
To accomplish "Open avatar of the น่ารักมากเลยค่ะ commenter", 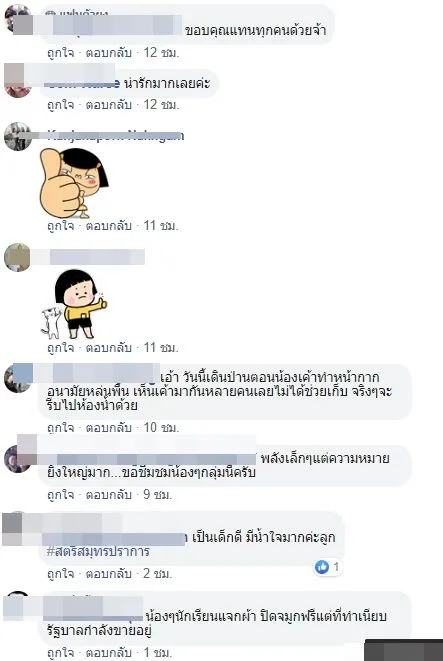I will [x=17, y=84].
